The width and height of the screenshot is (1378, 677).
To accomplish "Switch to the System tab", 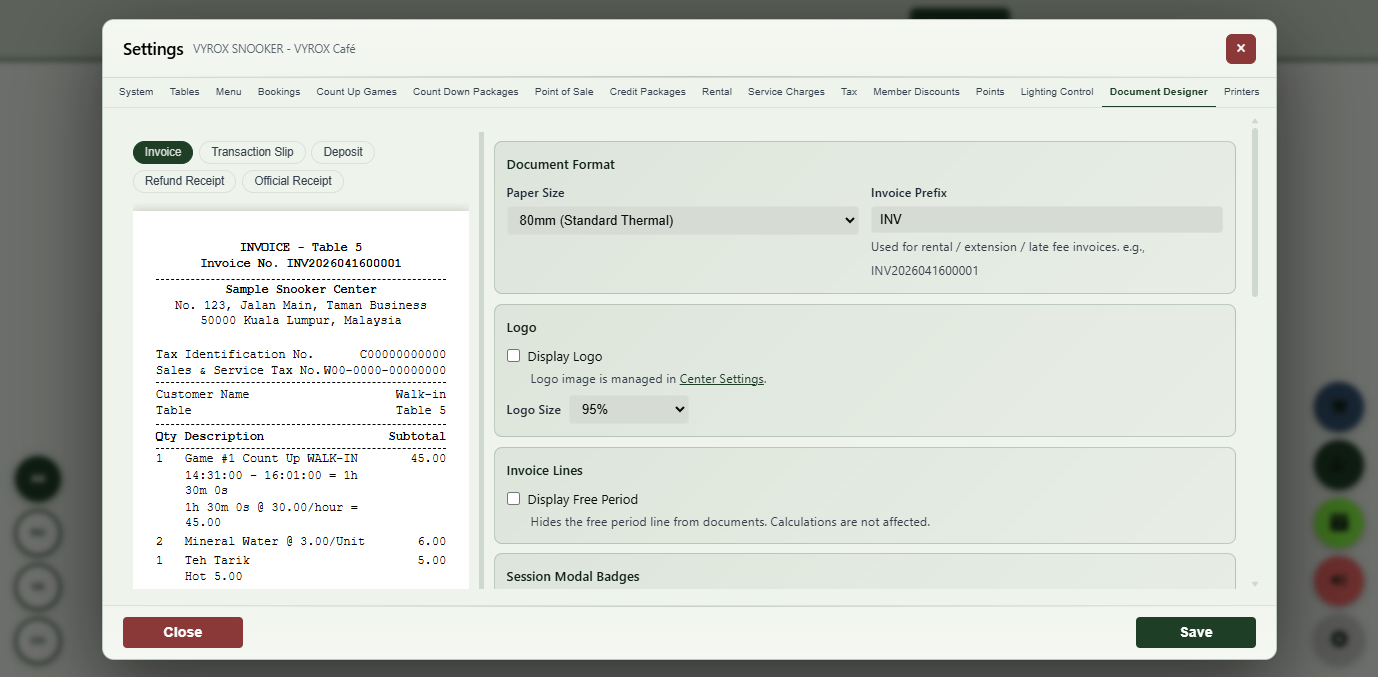I will (x=136, y=92).
